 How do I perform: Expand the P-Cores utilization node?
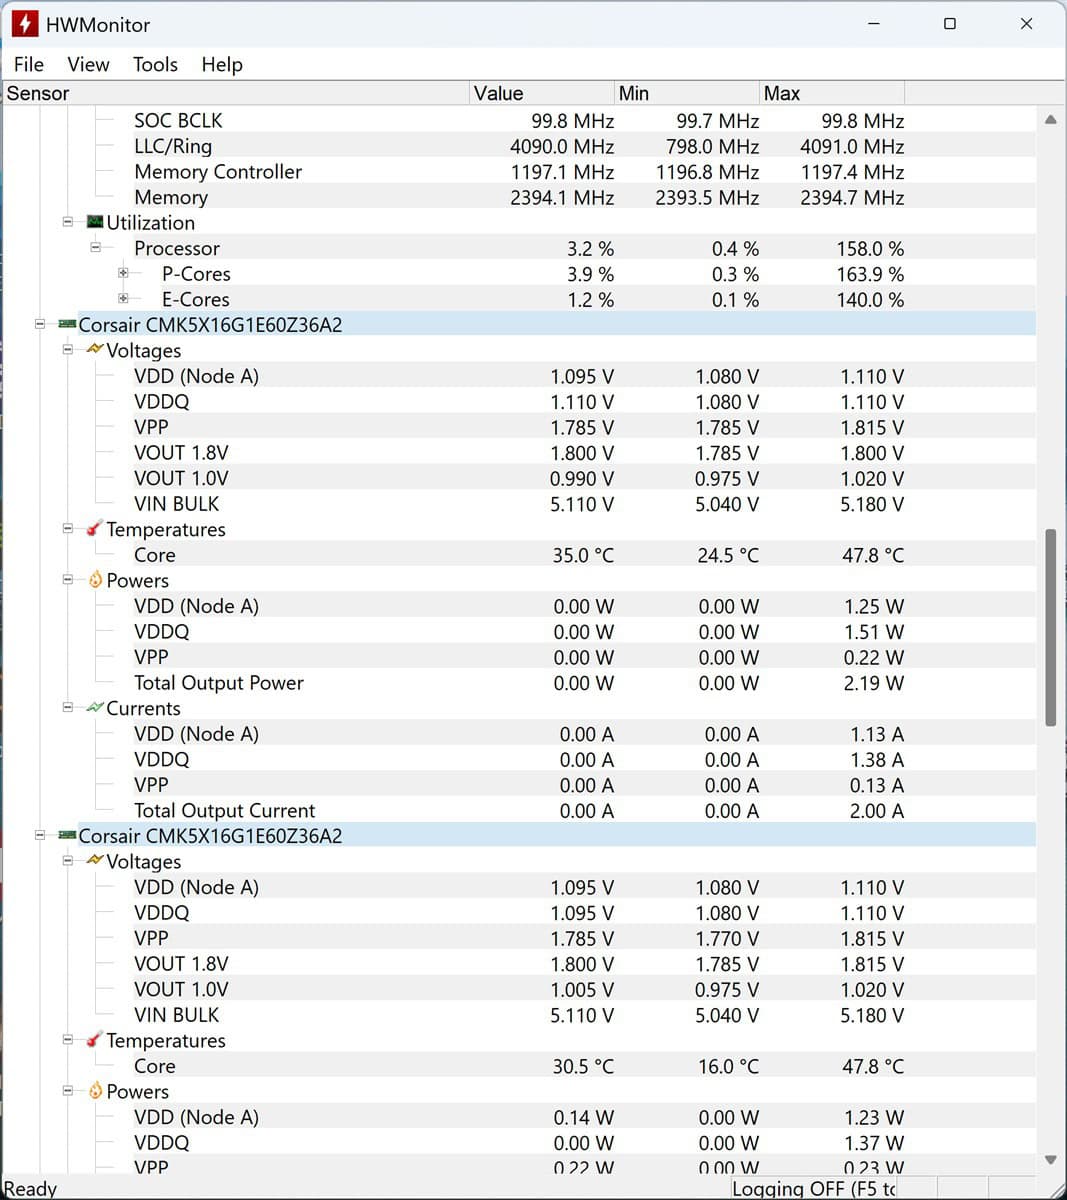coord(123,273)
